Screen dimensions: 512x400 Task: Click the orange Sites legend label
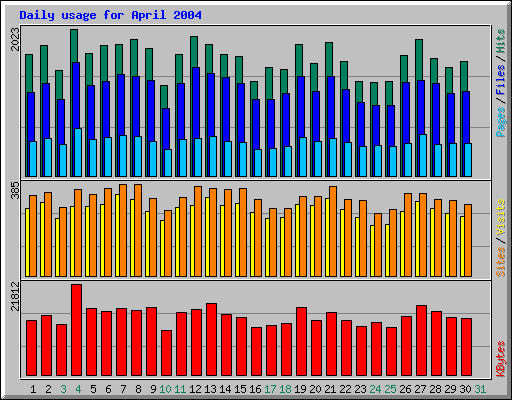coord(500,262)
